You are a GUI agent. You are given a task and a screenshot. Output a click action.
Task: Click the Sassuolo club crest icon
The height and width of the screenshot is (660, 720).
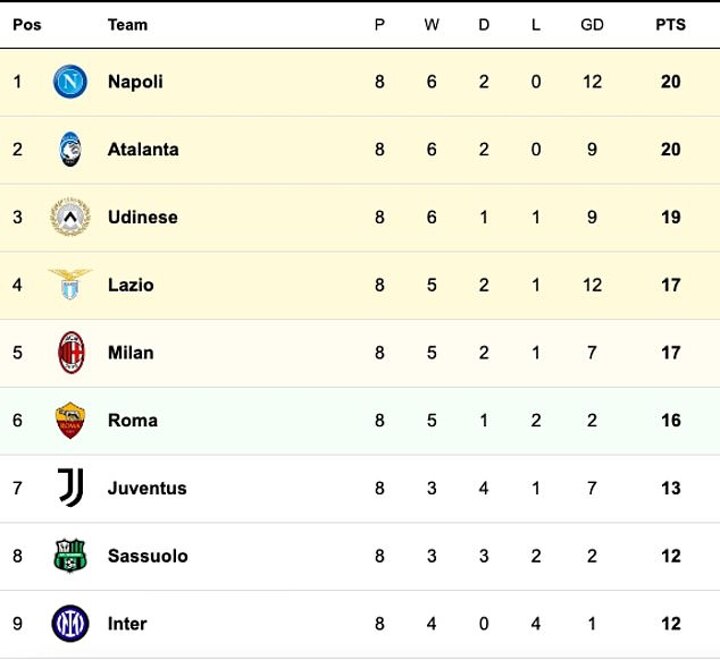(x=70, y=556)
